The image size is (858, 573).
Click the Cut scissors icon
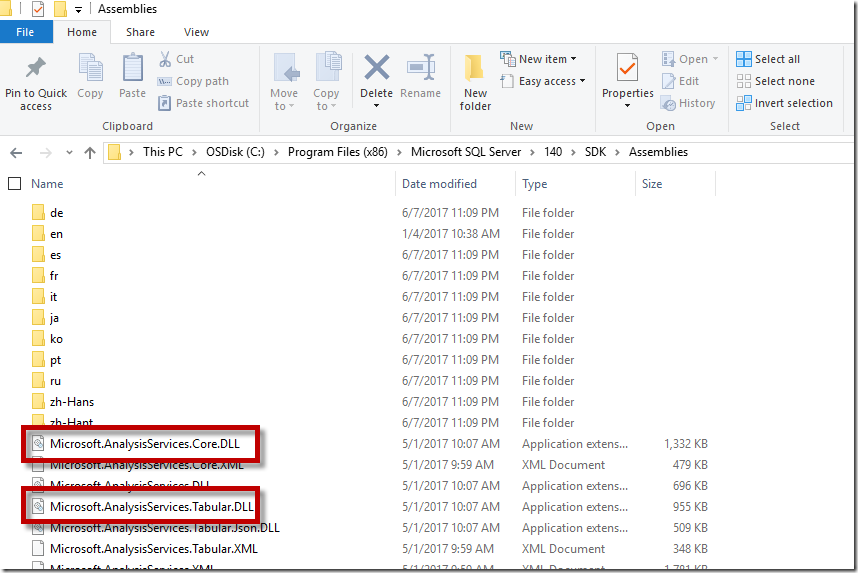click(x=165, y=59)
